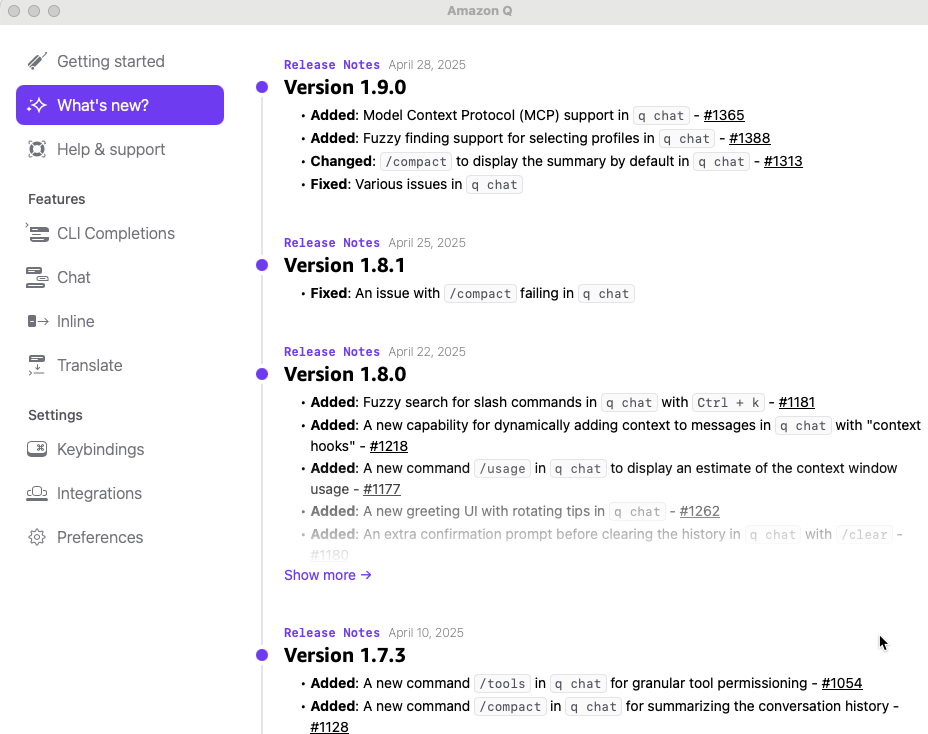Viewport: 928px width, 734px height.
Task: Click the Help & support lifebuoy icon
Action: (x=37, y=149)
